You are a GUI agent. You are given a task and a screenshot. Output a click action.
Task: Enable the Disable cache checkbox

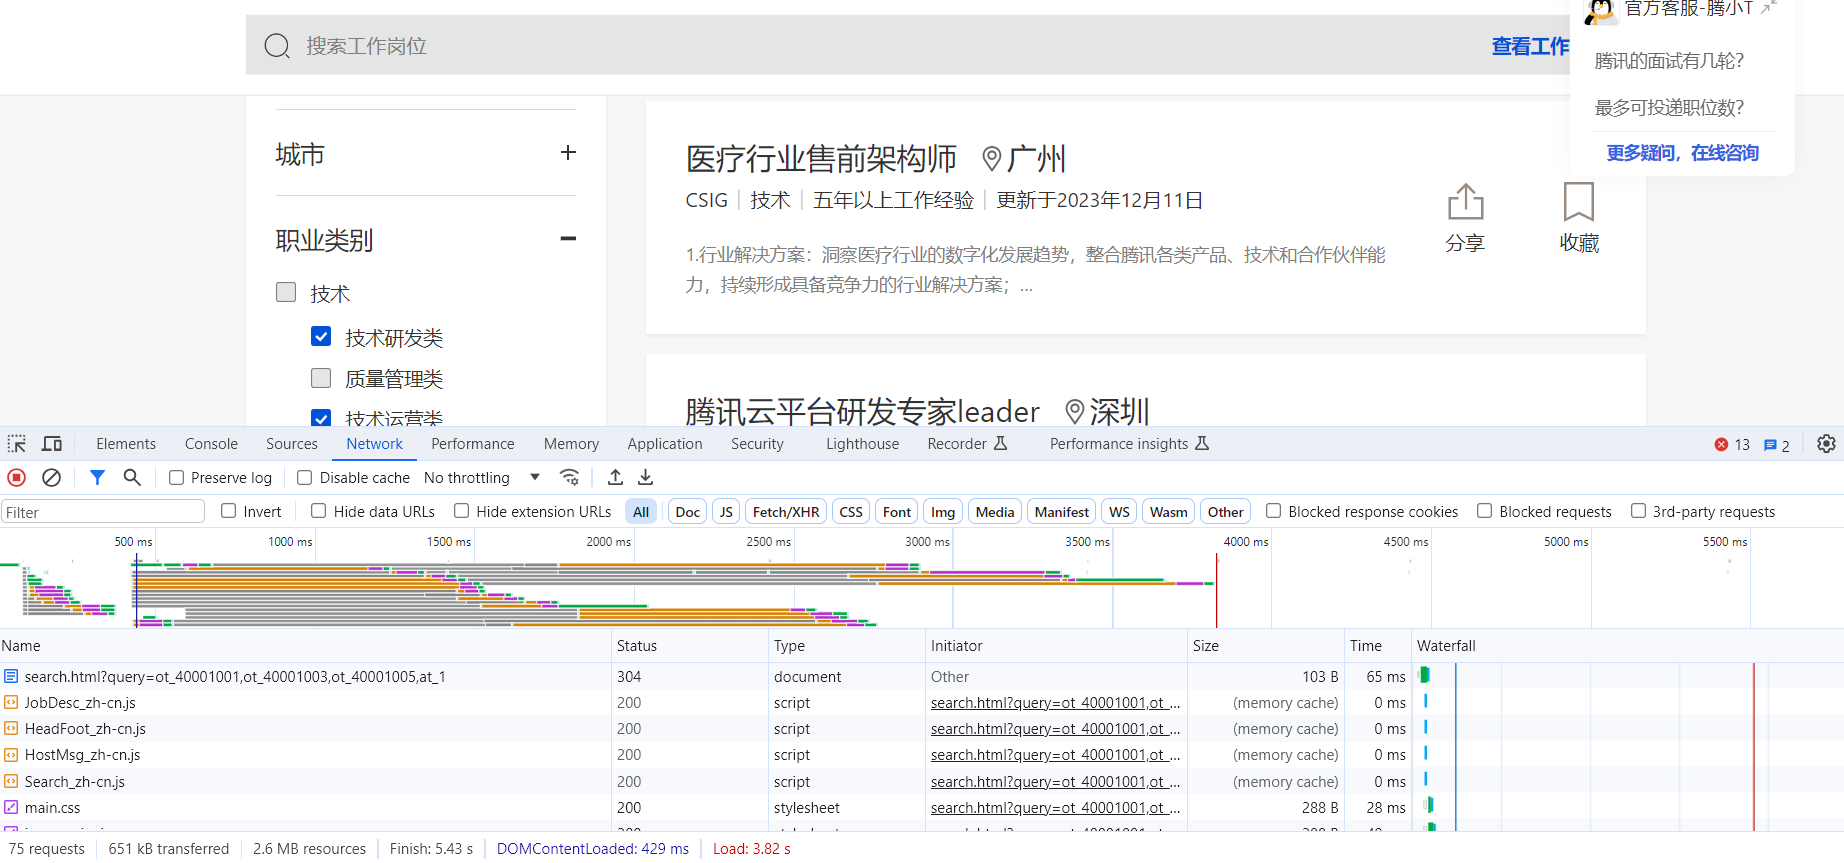(x=305, y=478)
